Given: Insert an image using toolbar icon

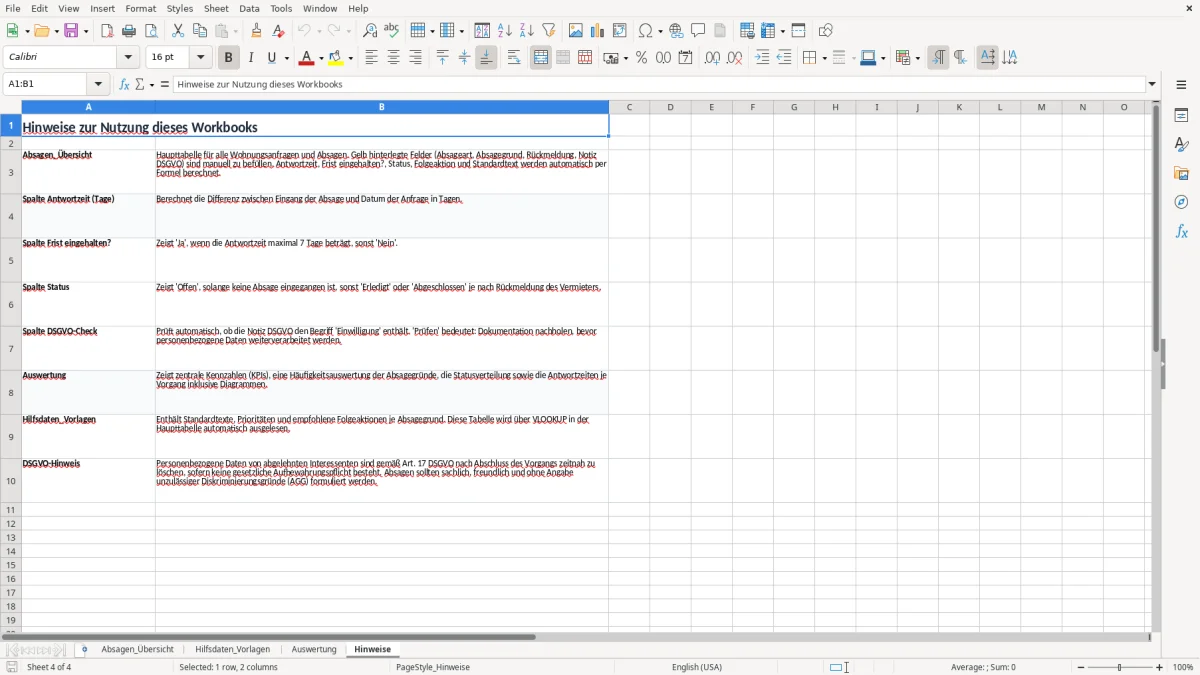Looking at the screenshot, I should point(576,31).
